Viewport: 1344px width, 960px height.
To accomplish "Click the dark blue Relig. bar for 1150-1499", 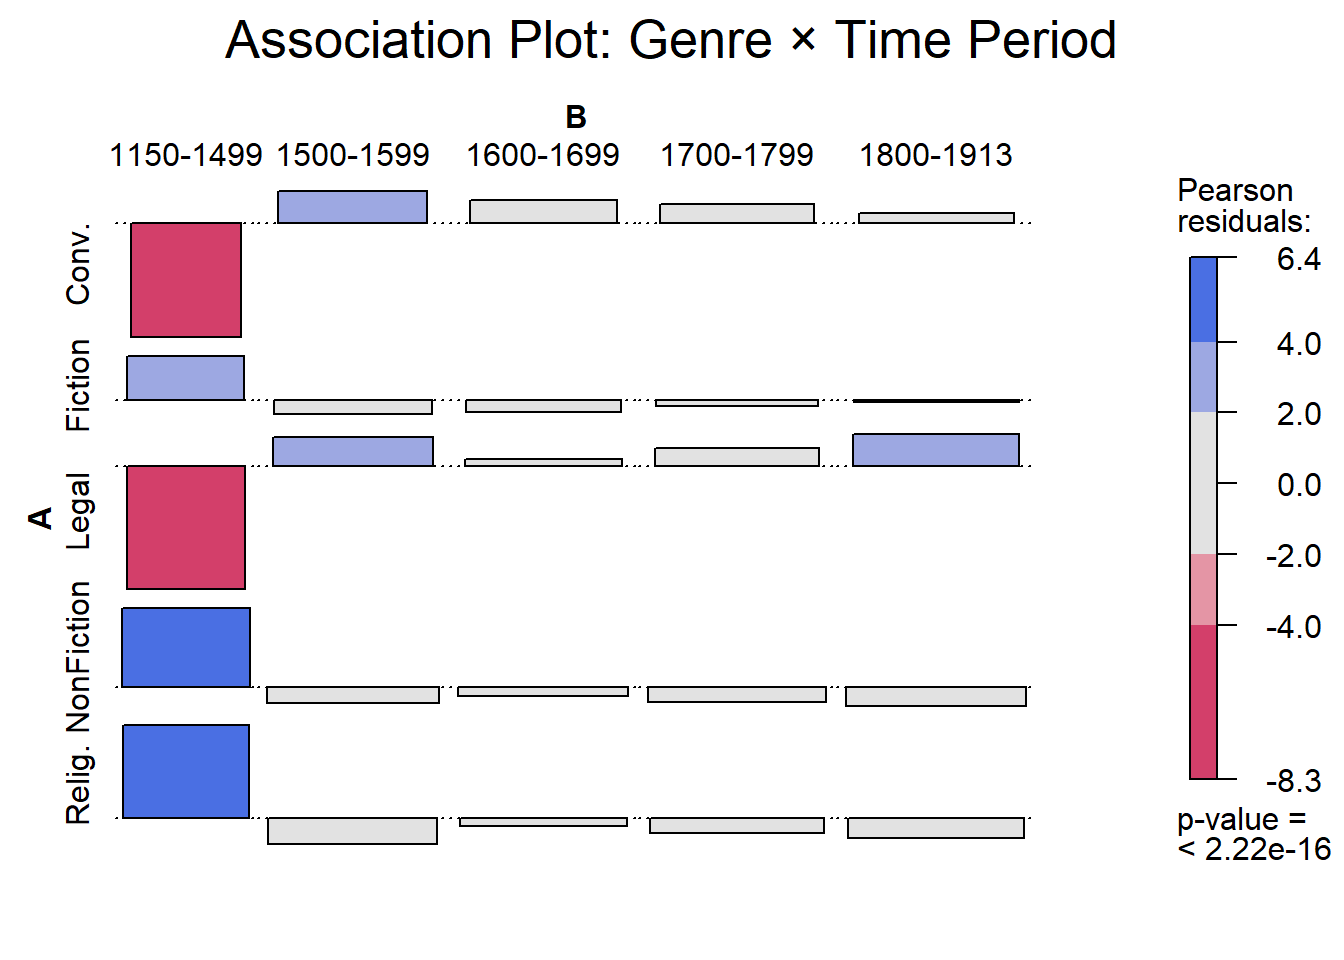I will (186, 771).
